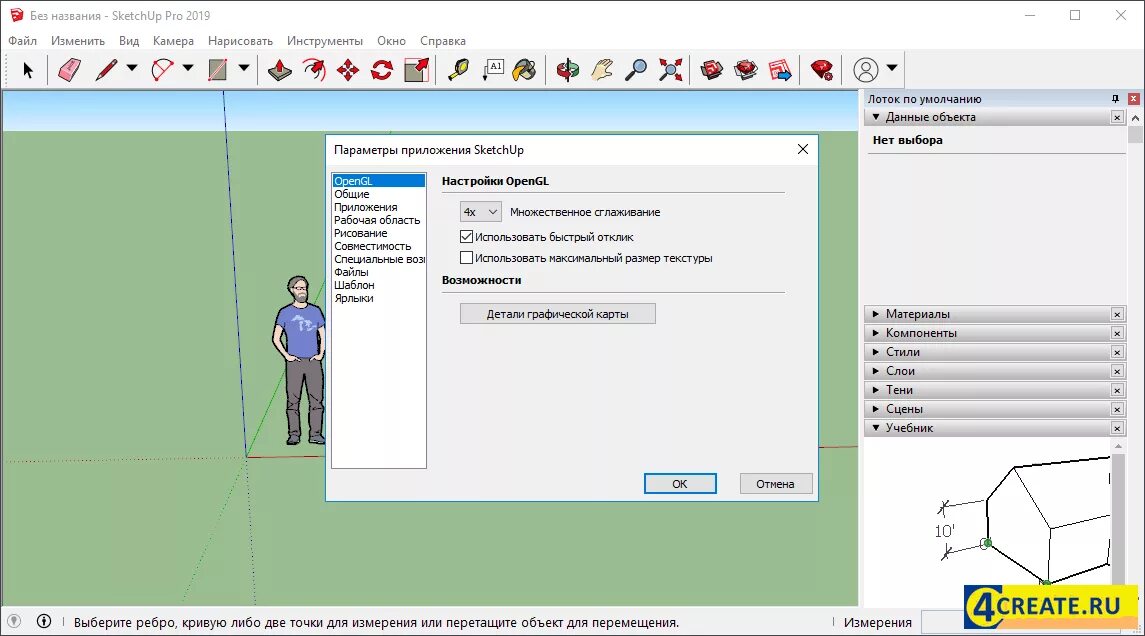Close the Слои panel with X

[x=1117, y=371]
